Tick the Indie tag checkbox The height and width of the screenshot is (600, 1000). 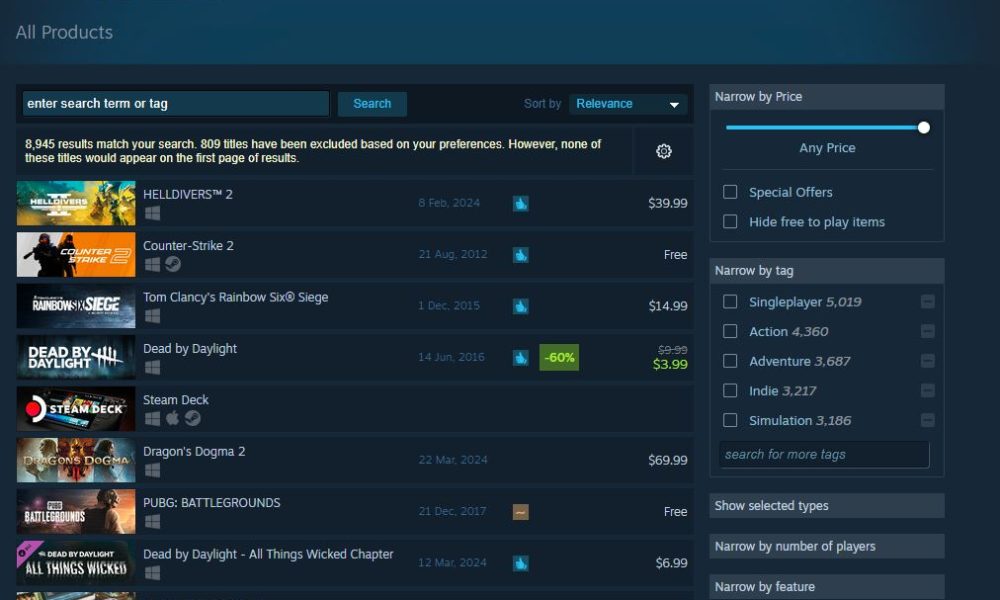coord(730,391)
